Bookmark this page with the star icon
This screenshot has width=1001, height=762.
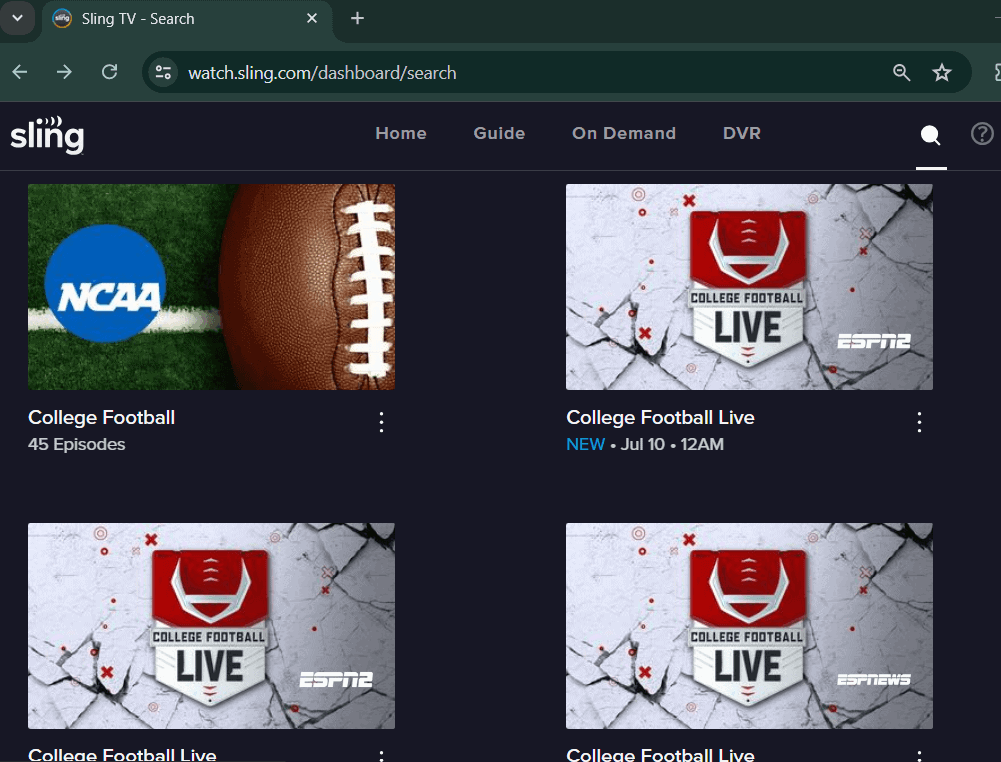point(942,72)
